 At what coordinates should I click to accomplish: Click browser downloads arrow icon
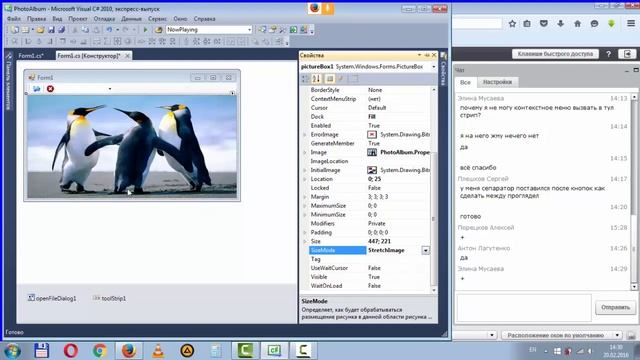pyautogui.click(x=561, y=24)
